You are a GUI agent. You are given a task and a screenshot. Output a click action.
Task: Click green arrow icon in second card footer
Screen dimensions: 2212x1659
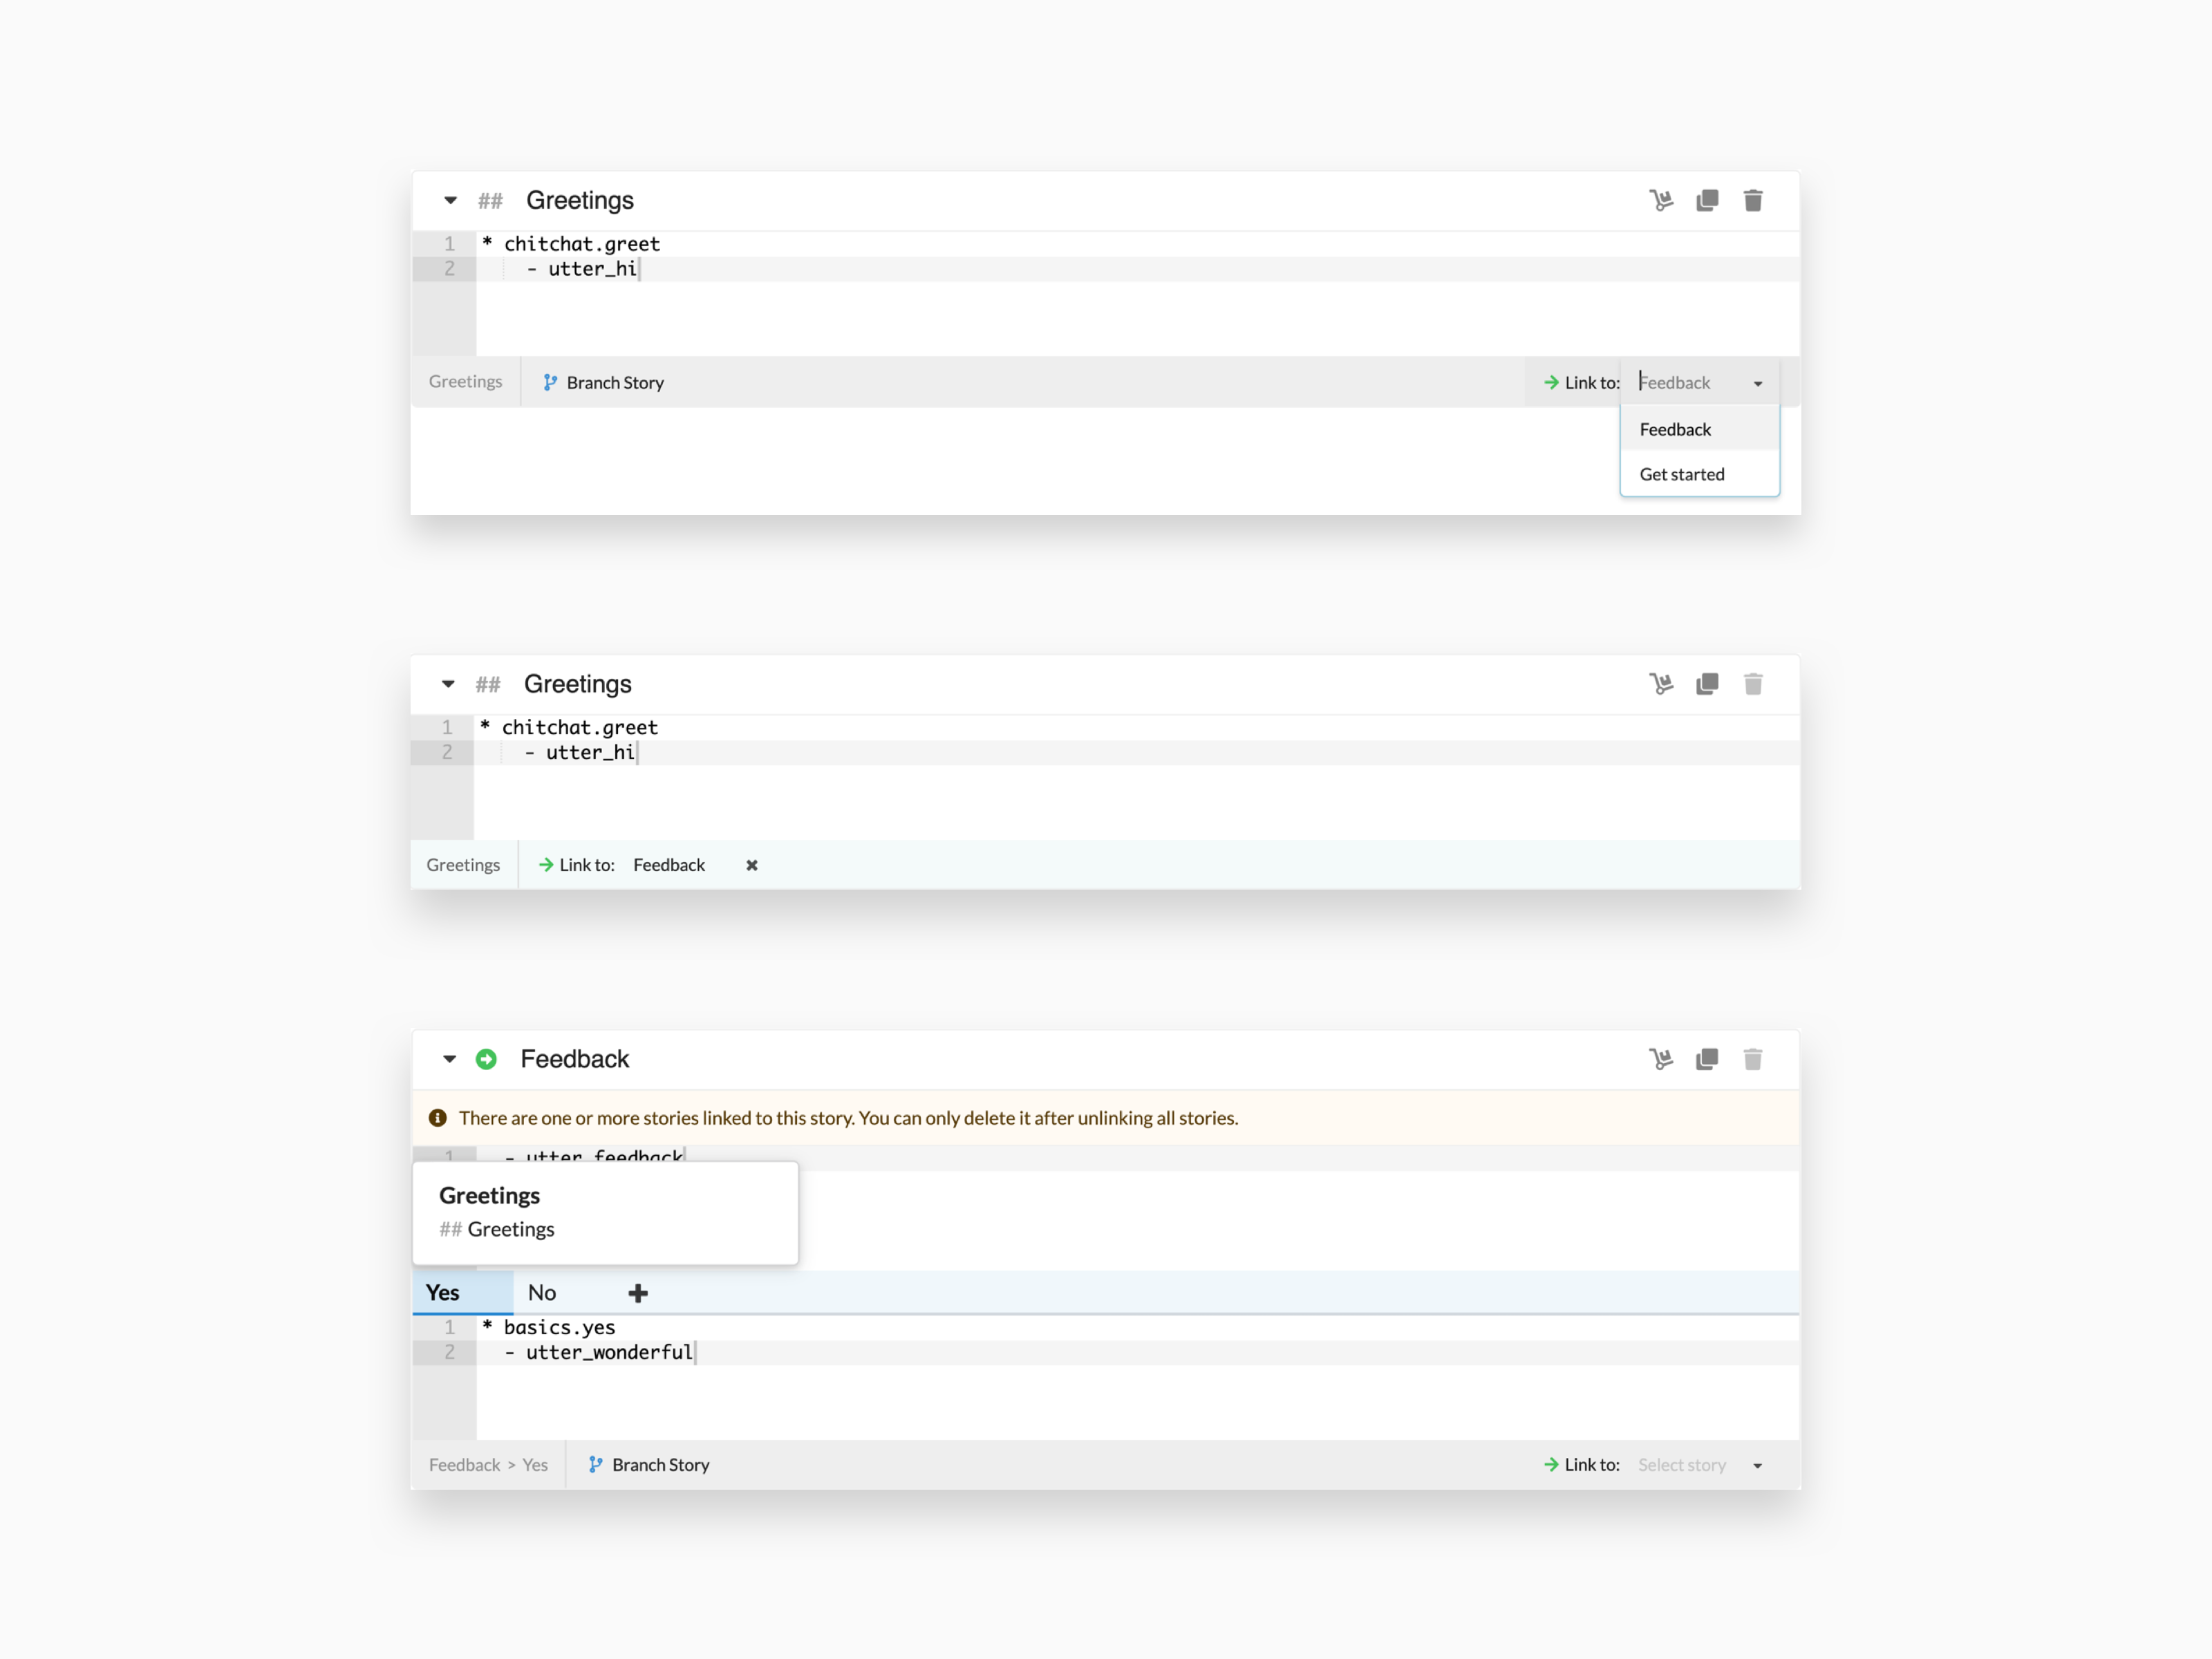[x=546, y=865]
